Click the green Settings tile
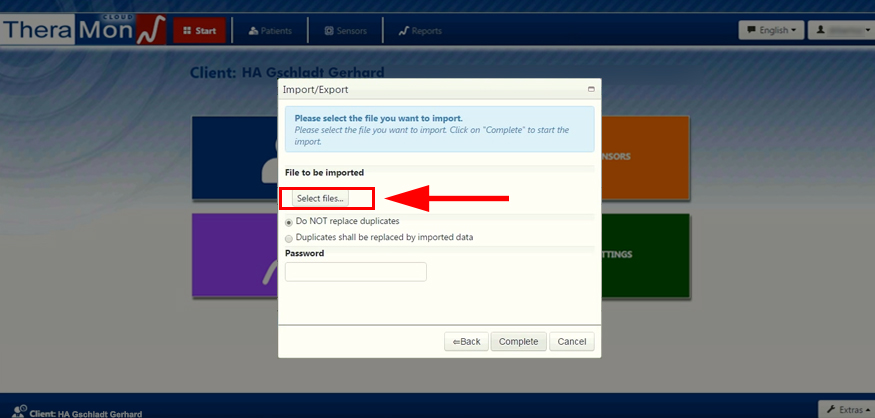Screen dimensions: 875x418 pos(645,255)
